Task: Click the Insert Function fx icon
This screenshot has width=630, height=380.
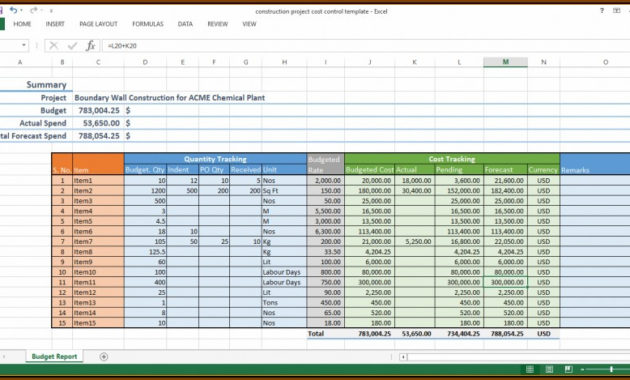Action: (90, 46)
